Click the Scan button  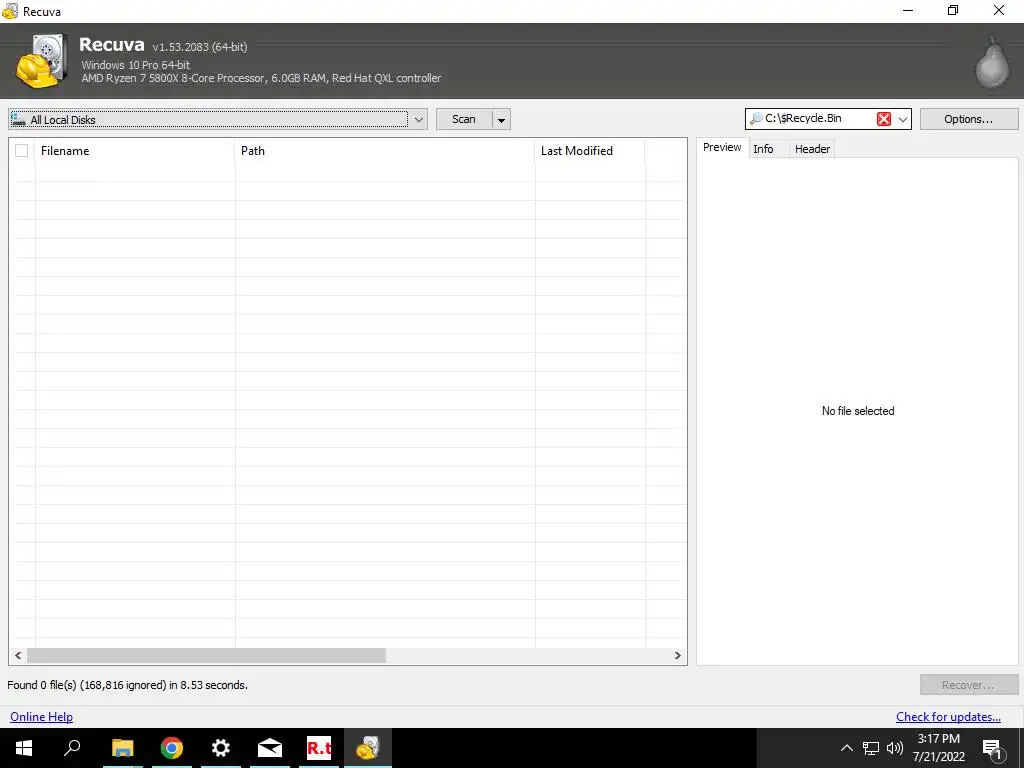coord(464,120)
